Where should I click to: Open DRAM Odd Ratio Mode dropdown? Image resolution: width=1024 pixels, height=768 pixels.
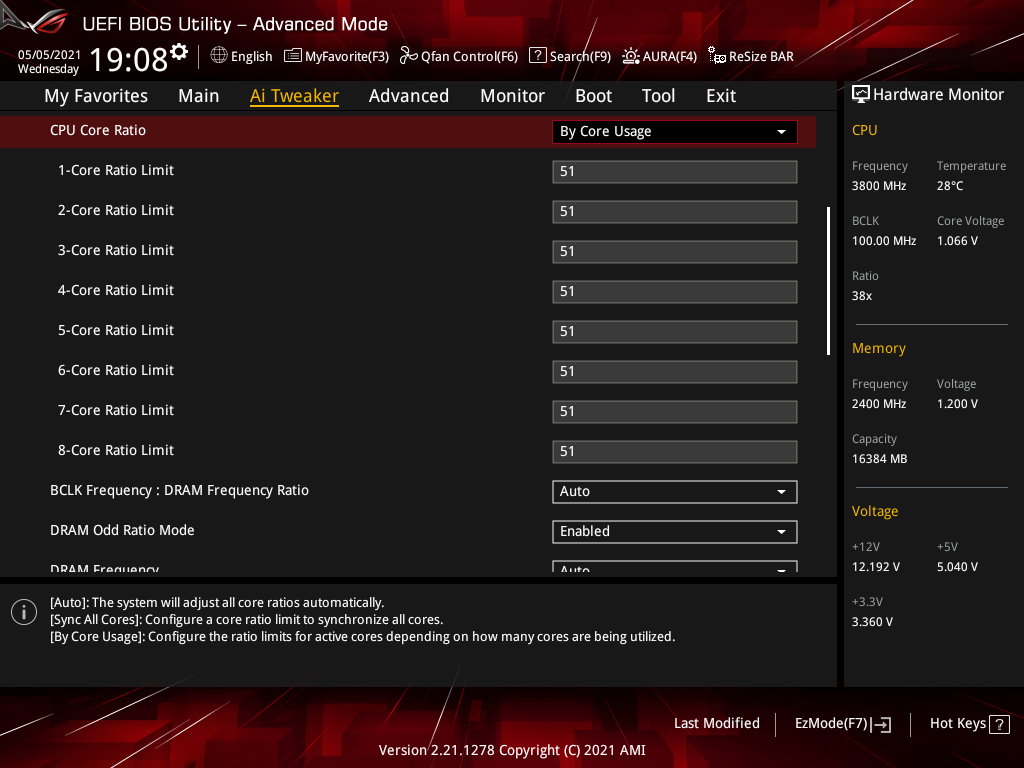(x=675, y=532)
